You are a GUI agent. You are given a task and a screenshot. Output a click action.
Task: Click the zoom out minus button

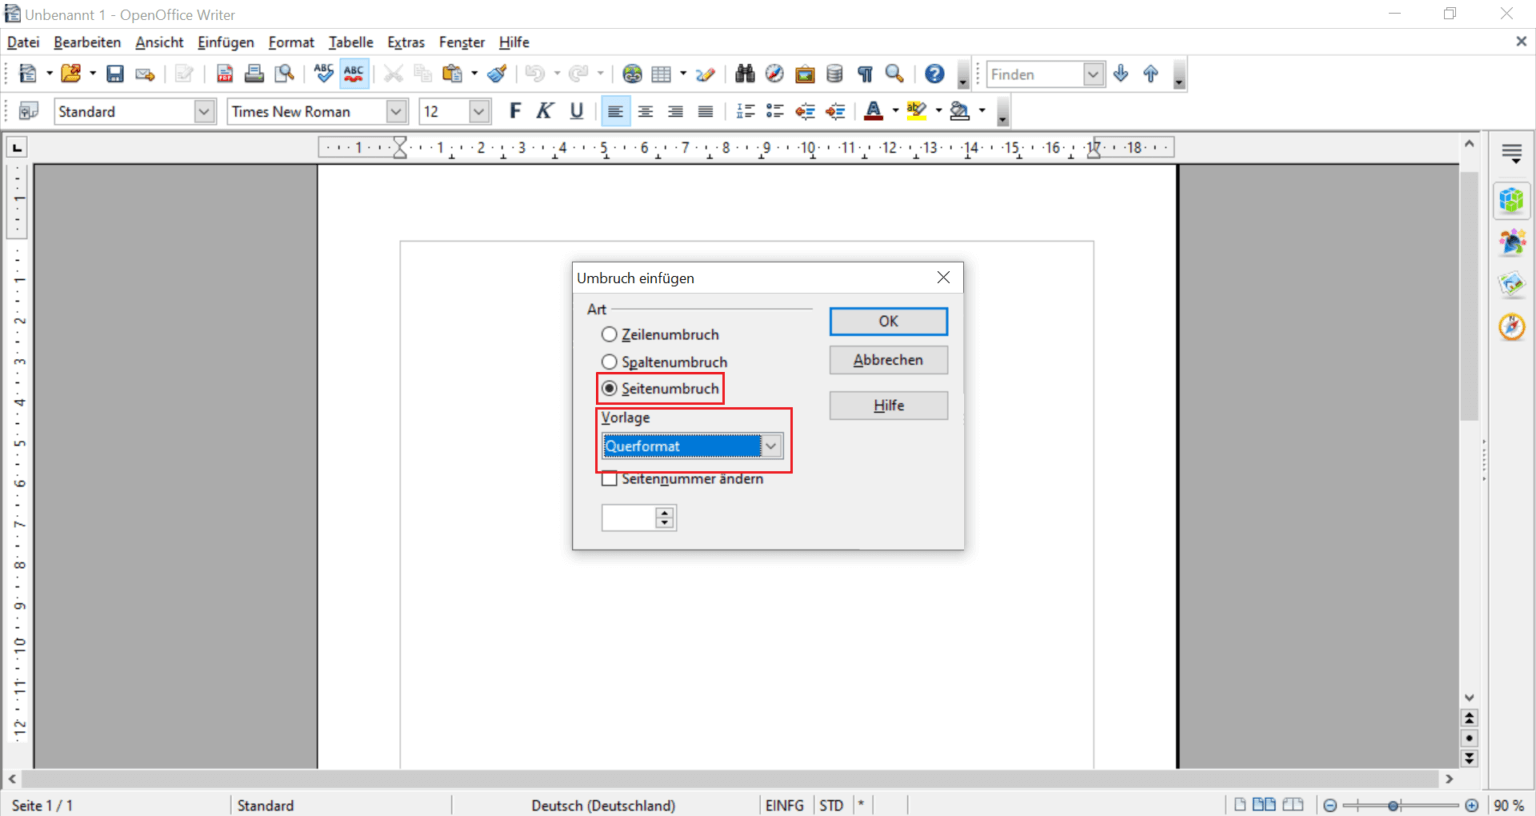coord(1330,805)
